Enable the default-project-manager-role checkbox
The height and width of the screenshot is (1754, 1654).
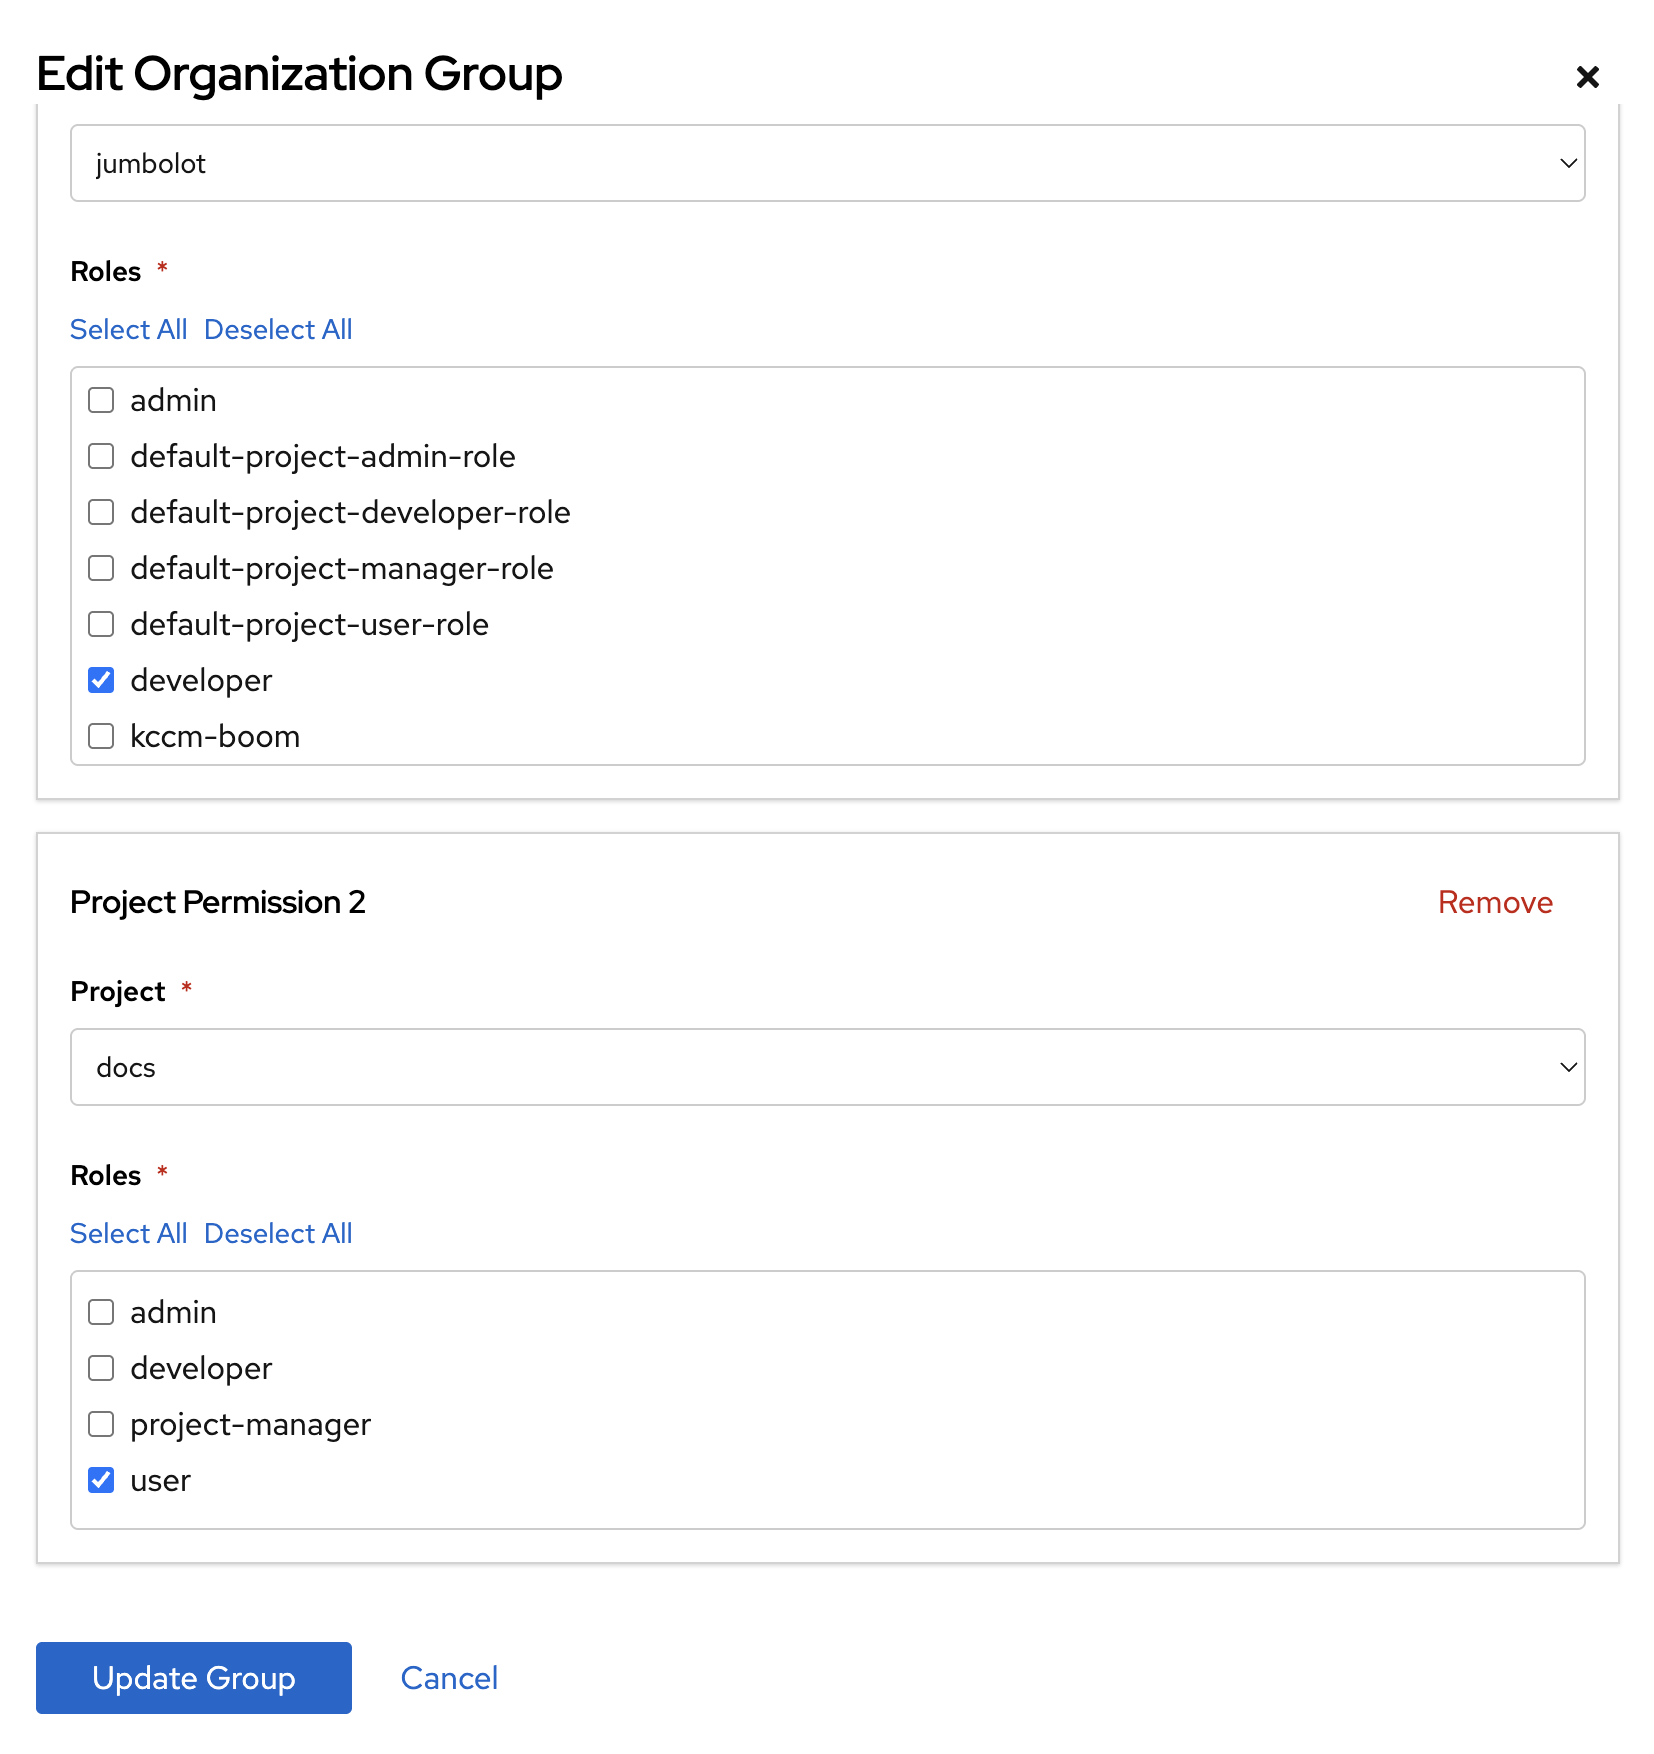click(x=101, y=568)
